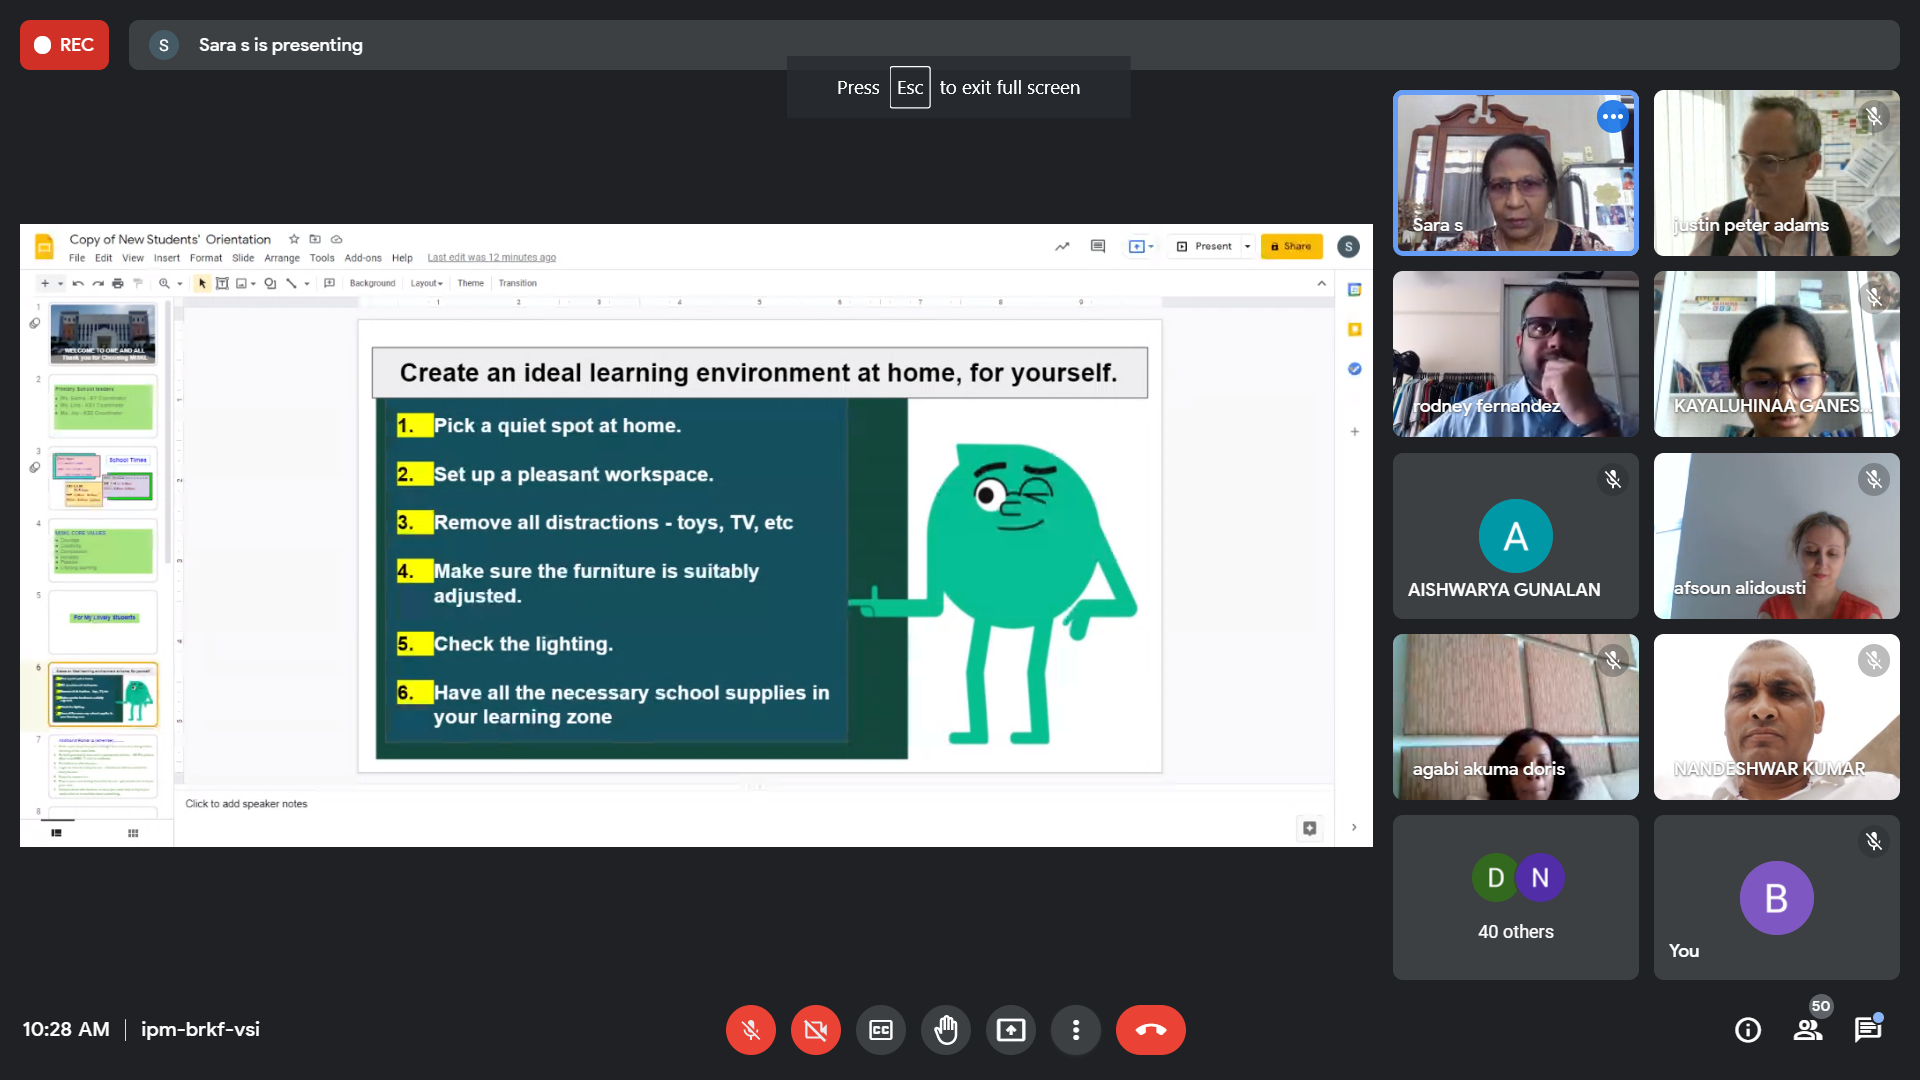Viewport: 1920px width, 1080px height.
Task: Click the speaker notes field
Action: [246, 804]
